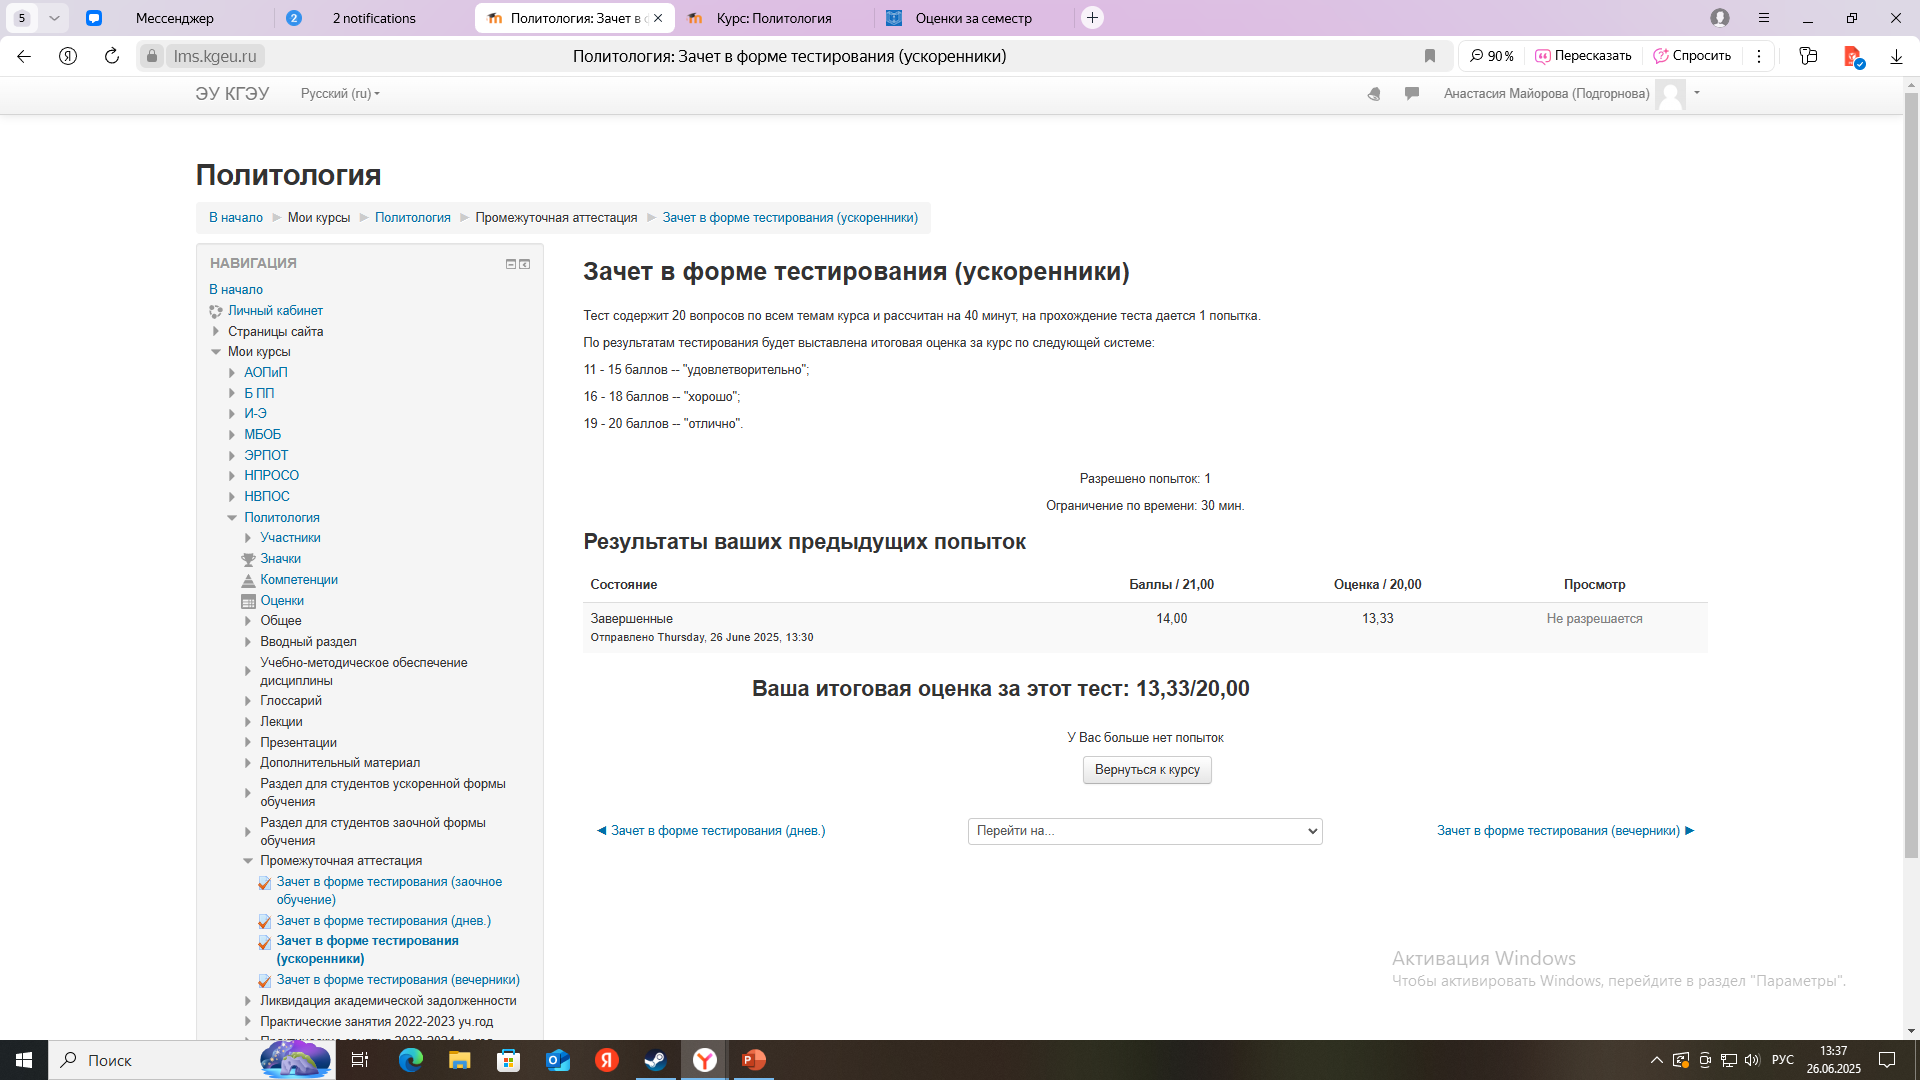Switch to Курс: Политология tab

click(774, 18)
